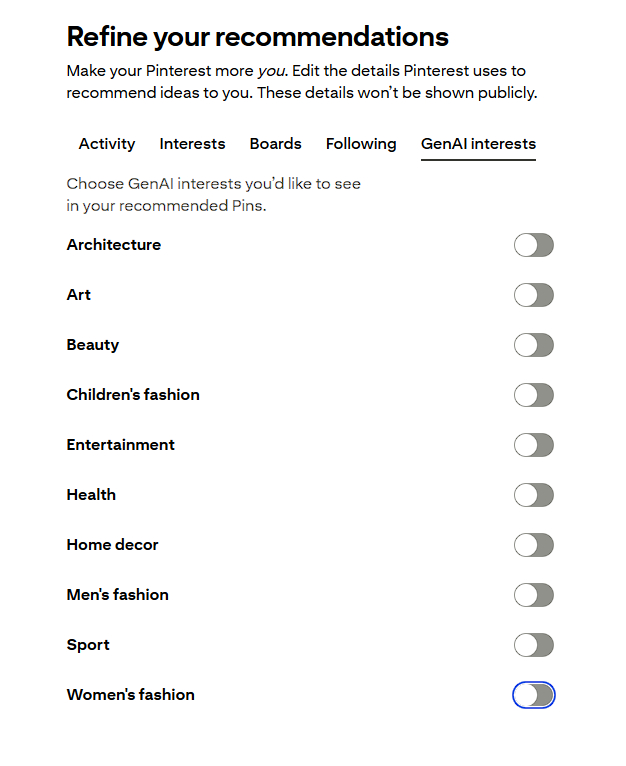Switch on Women's fashion toggle
Viewport: 626px width, 766px height.
[x=533, y=695]
